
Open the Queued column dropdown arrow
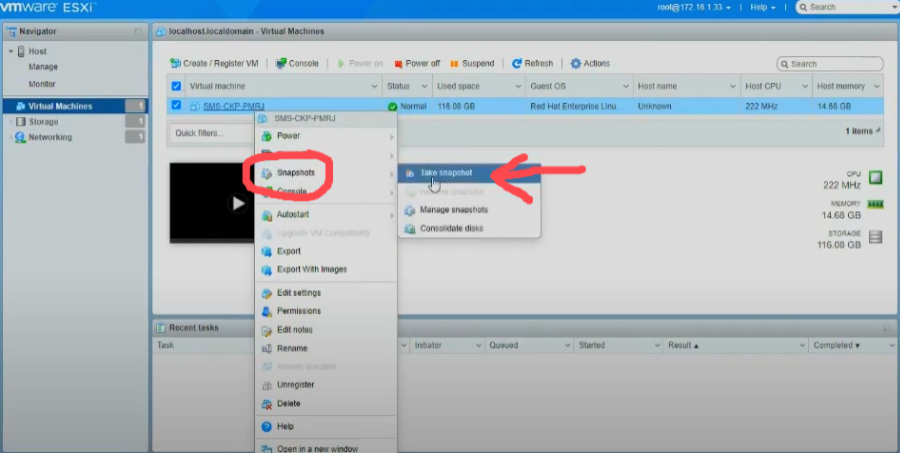click(x=567, y=345)
